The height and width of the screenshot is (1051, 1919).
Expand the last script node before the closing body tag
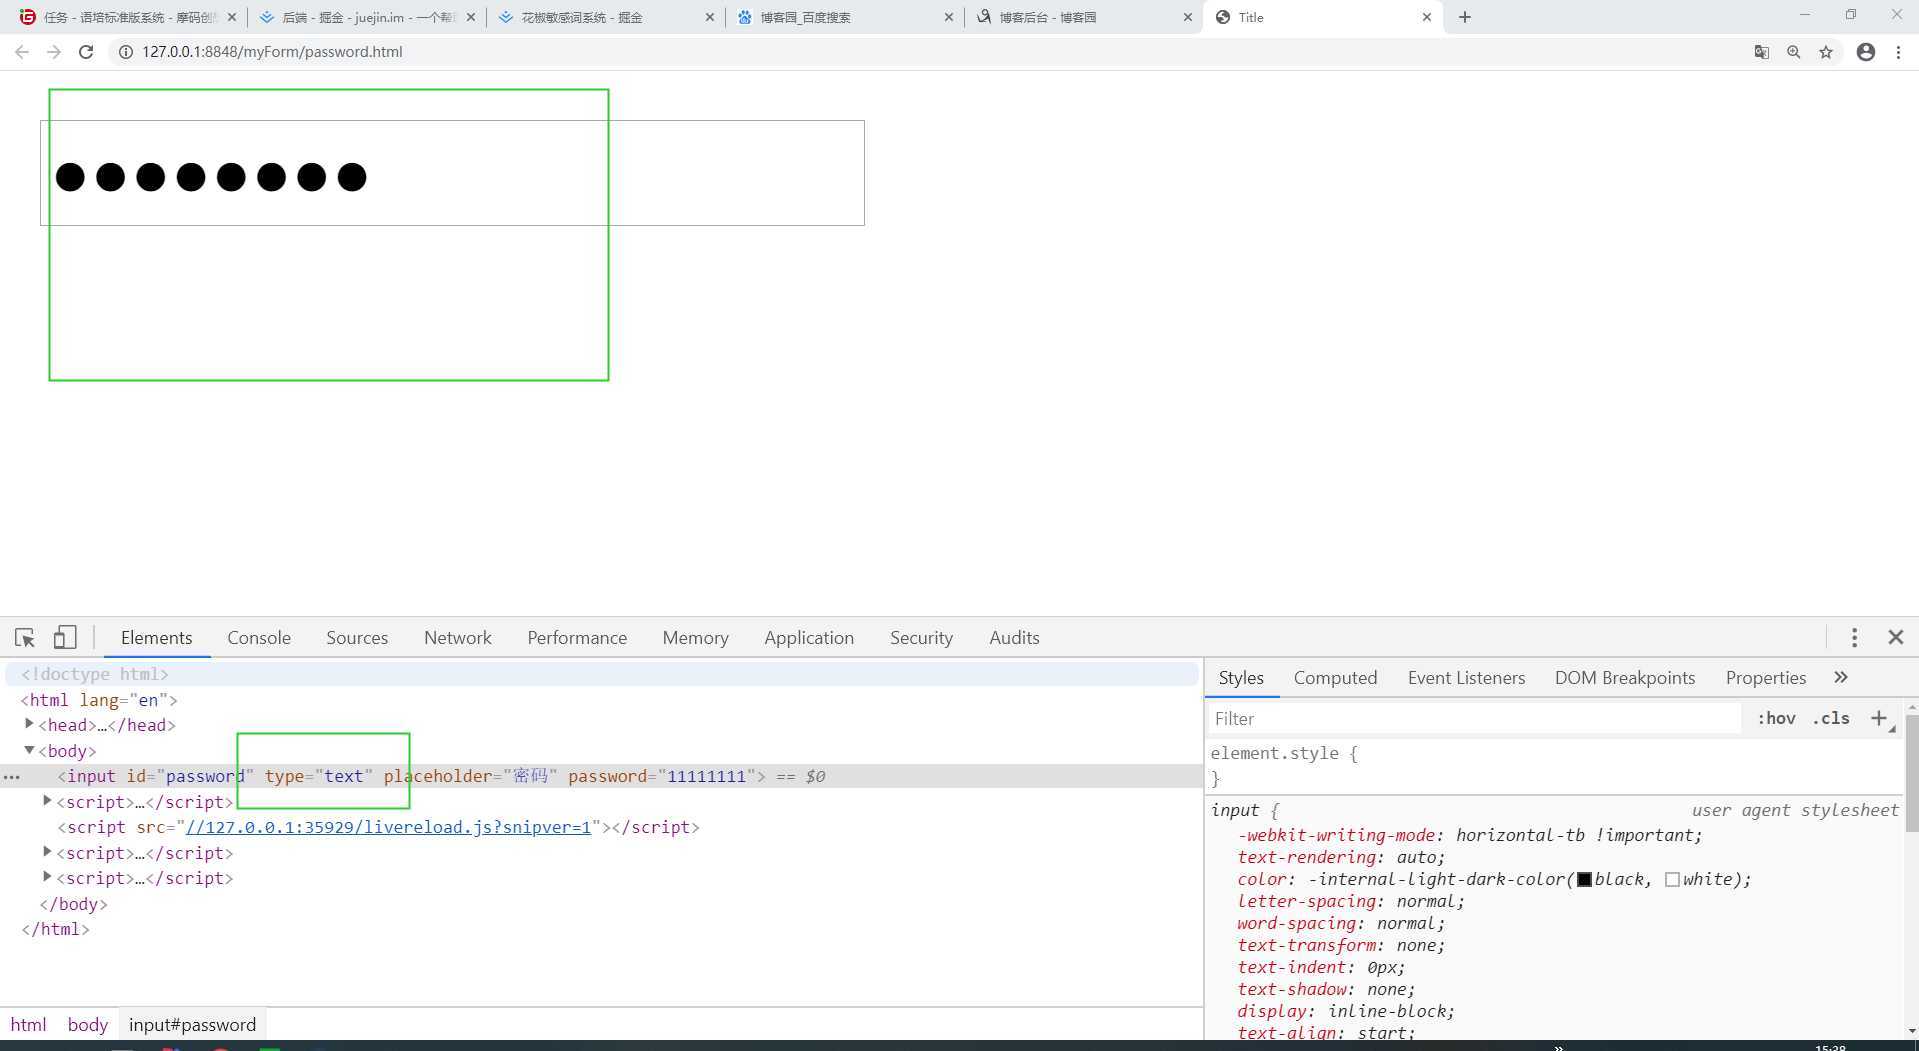[x=47, y=877]
